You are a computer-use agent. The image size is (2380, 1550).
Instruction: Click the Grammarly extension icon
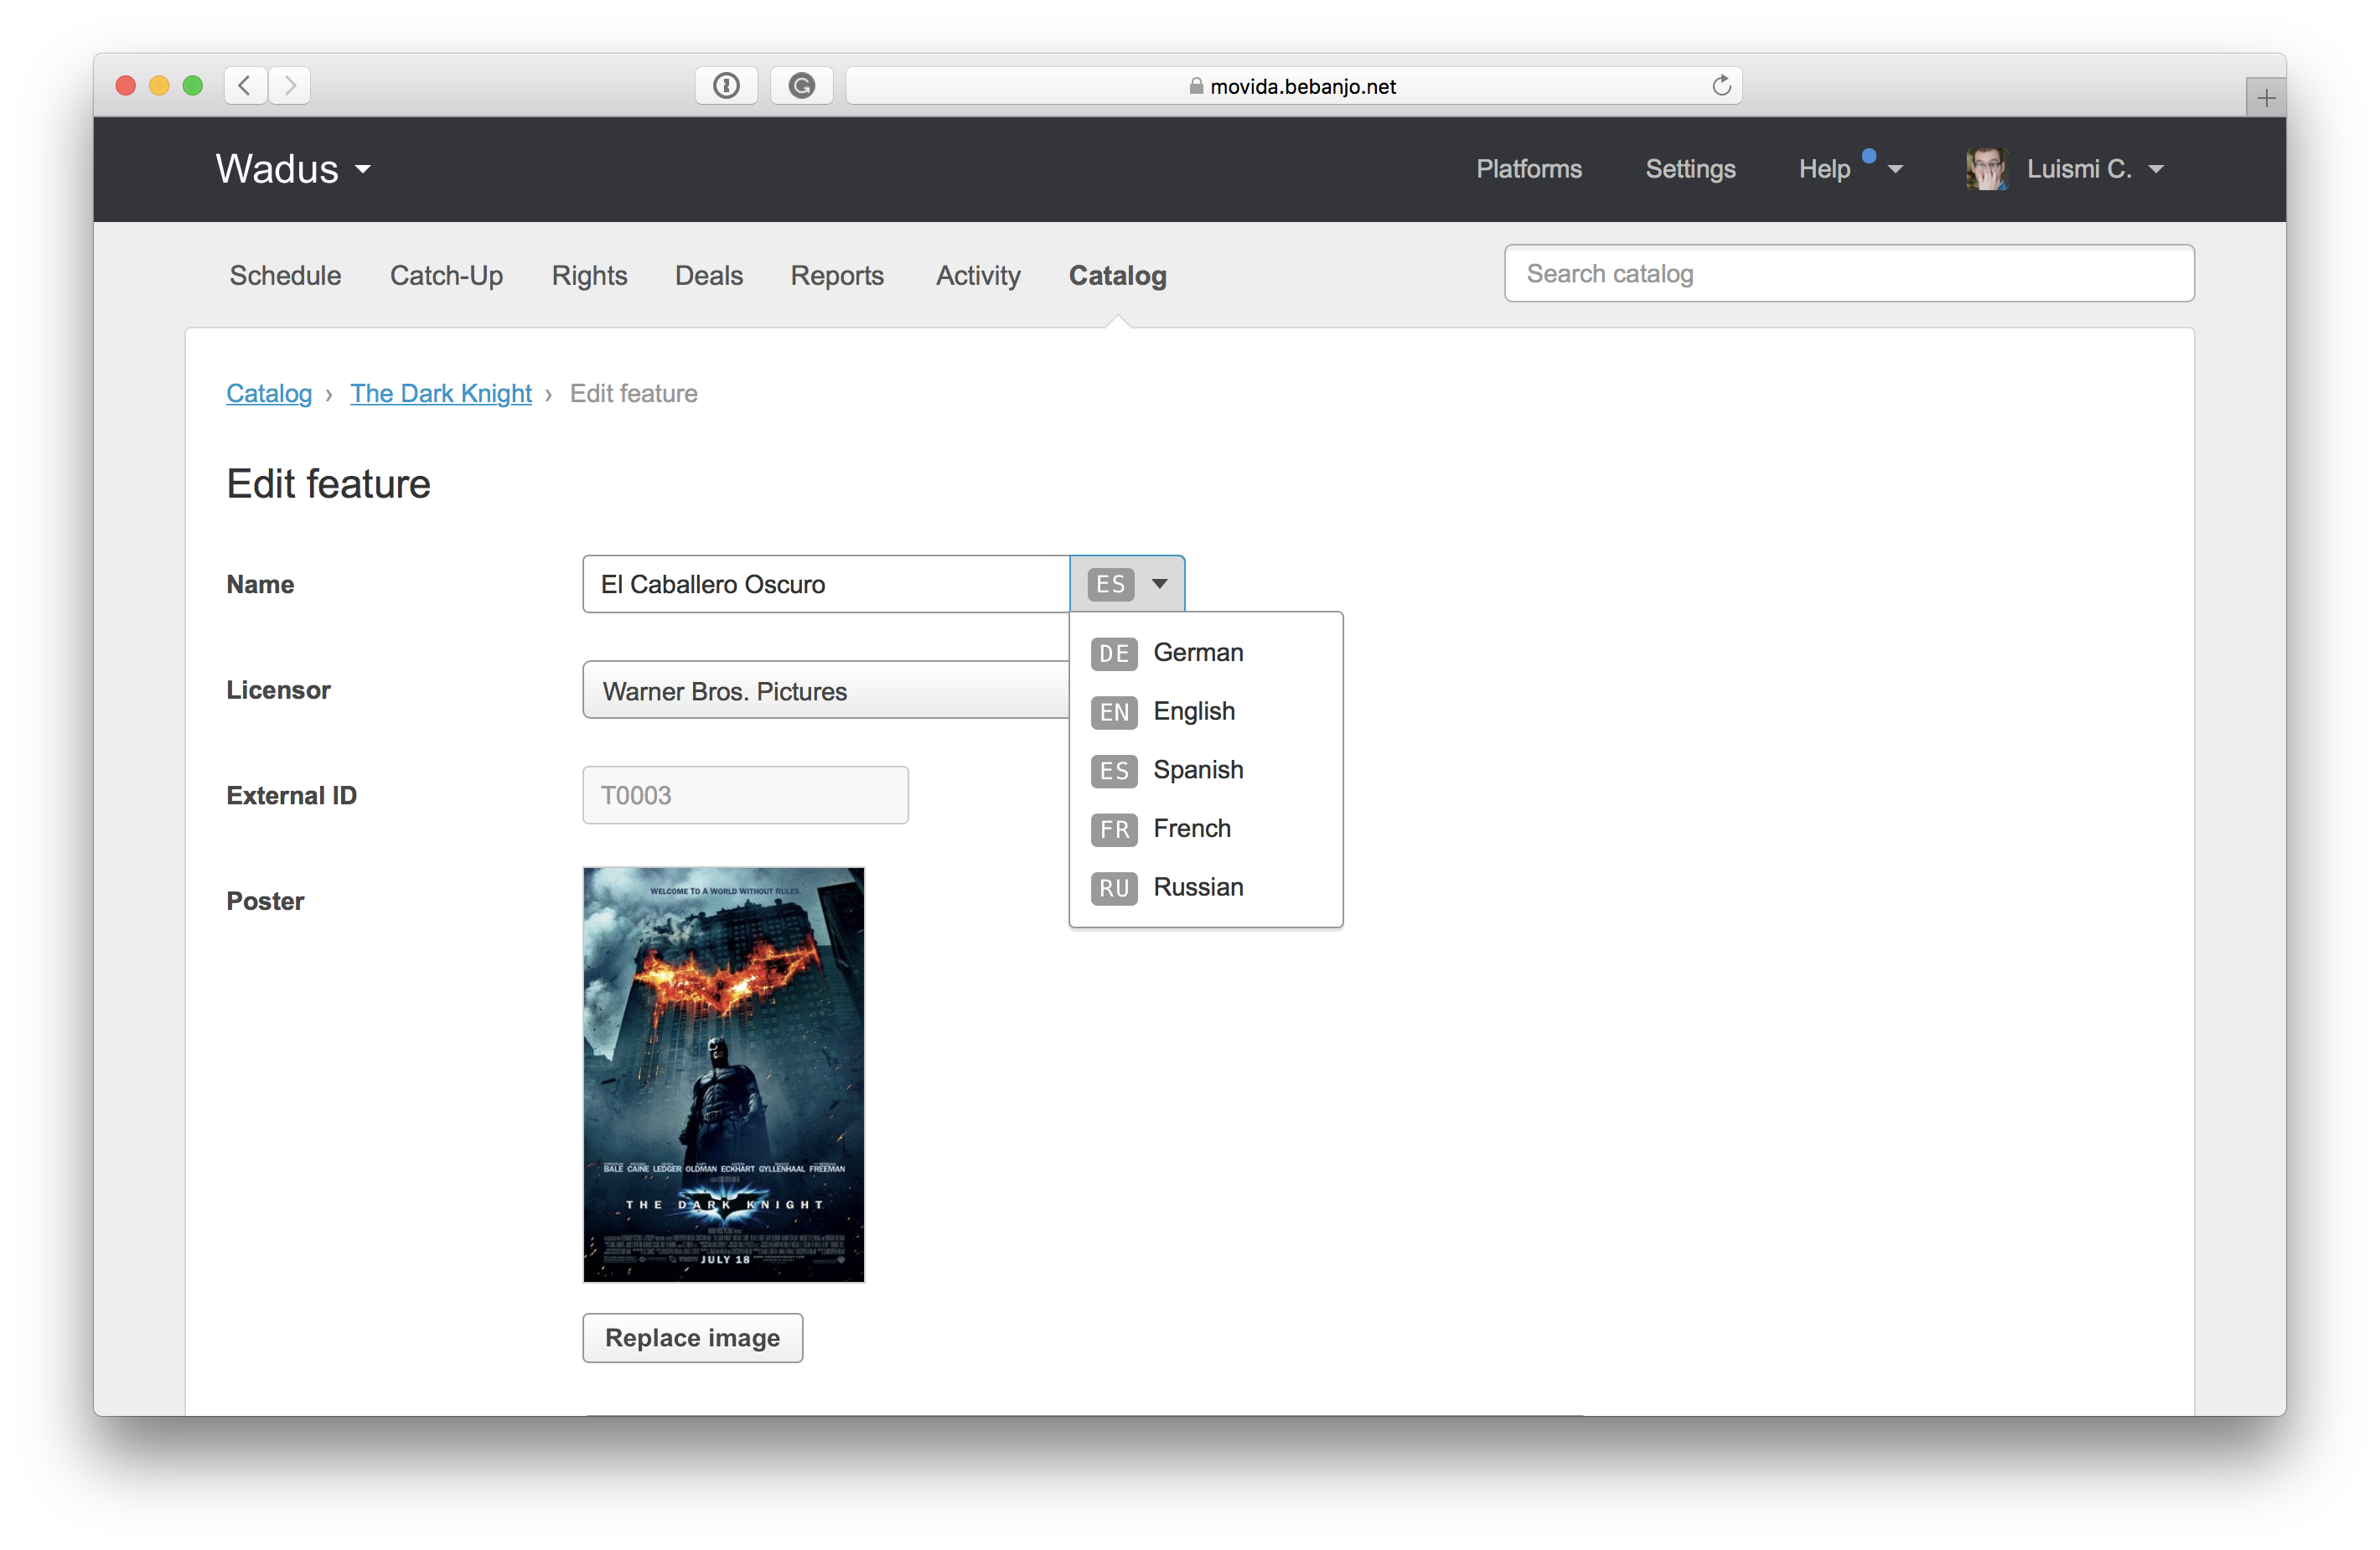click(x=801, y=86)
